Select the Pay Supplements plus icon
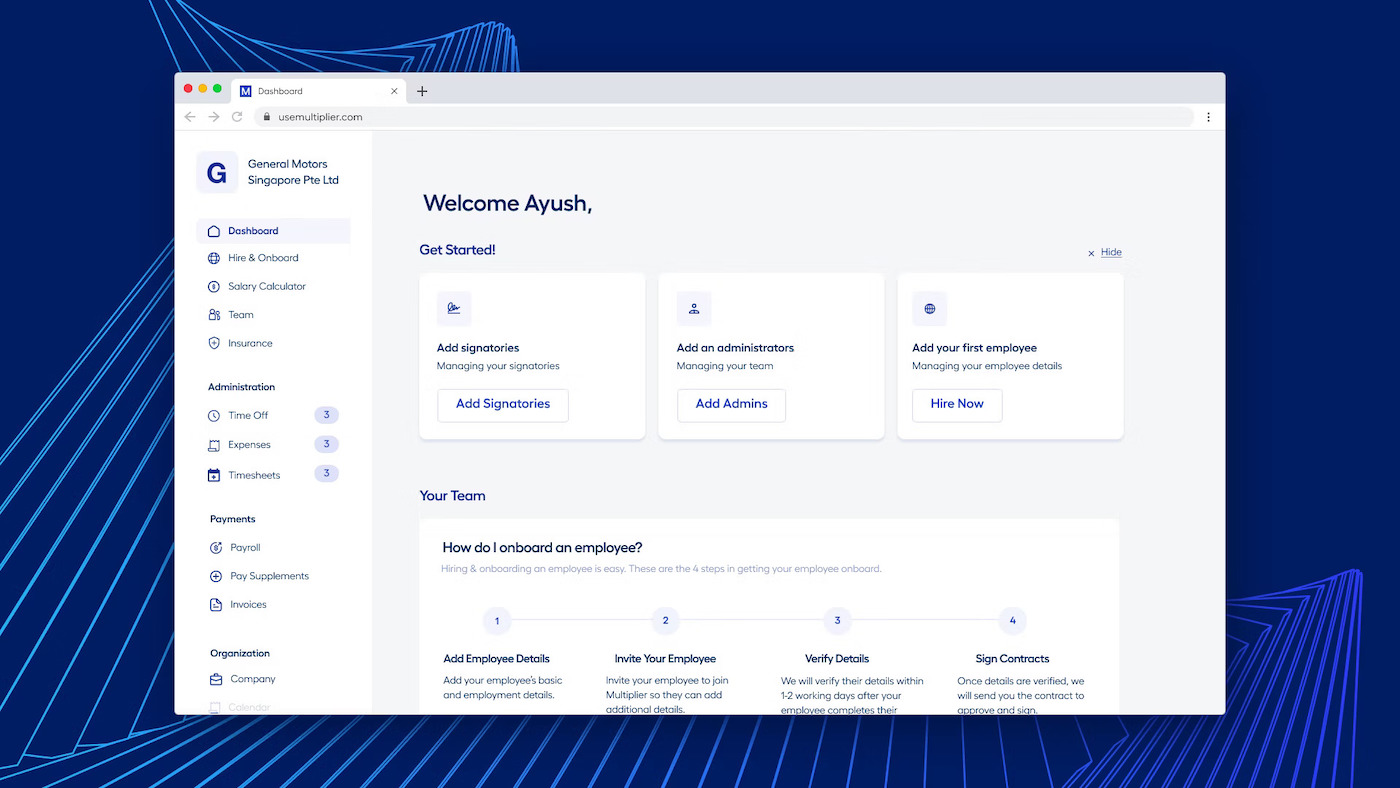Screen dimensions: 1400x788 coord(213,576)
